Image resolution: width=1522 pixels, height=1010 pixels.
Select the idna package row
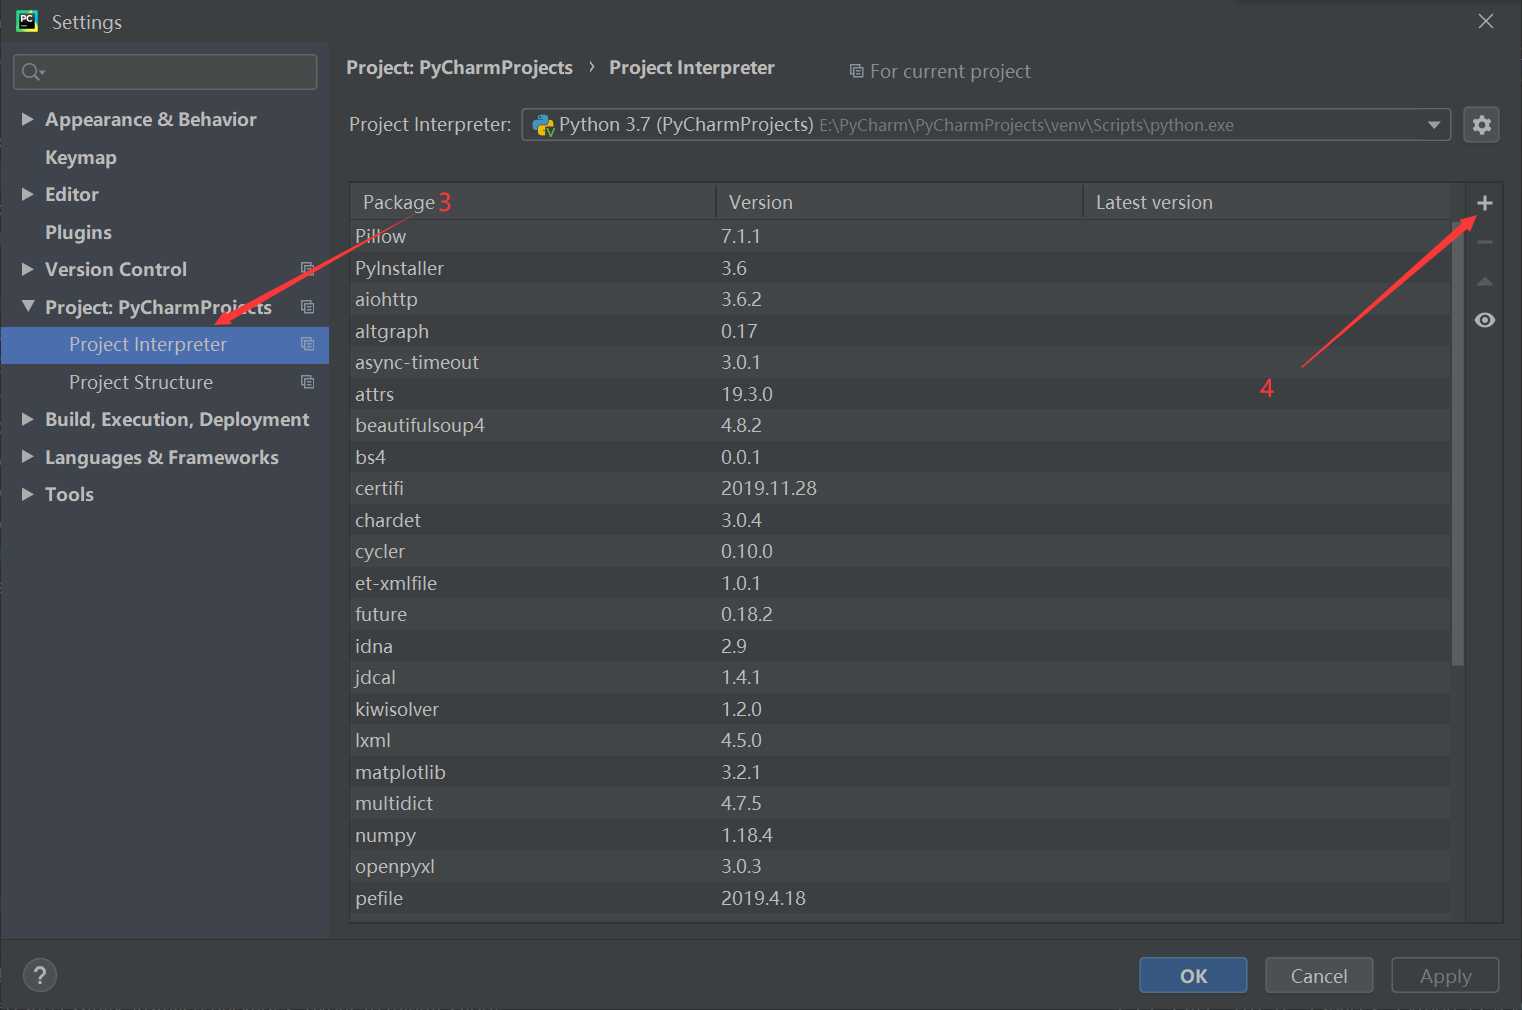pyautogui.click(x=900, y=646)
